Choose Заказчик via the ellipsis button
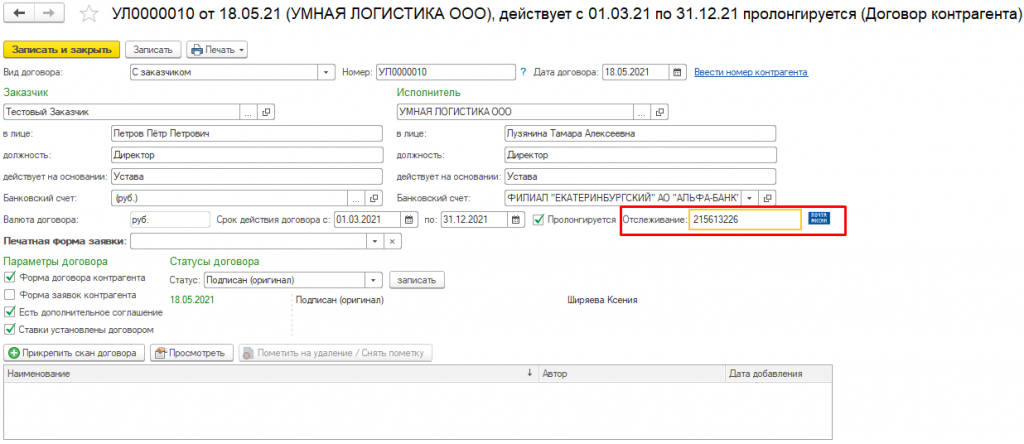 [249, 112]
